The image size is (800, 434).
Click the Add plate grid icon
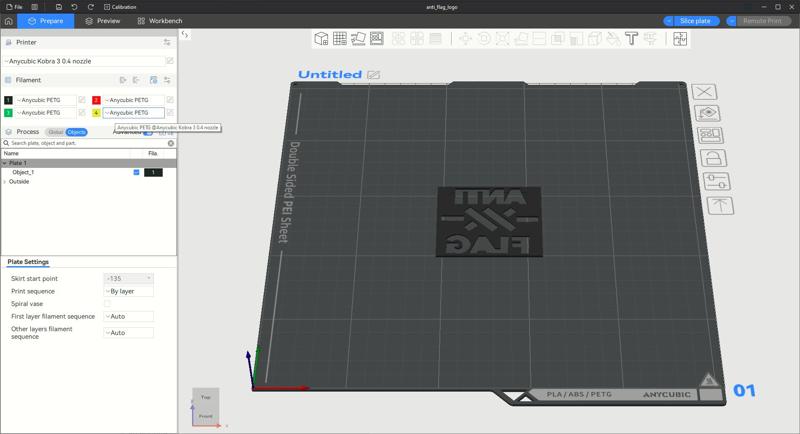340,39
